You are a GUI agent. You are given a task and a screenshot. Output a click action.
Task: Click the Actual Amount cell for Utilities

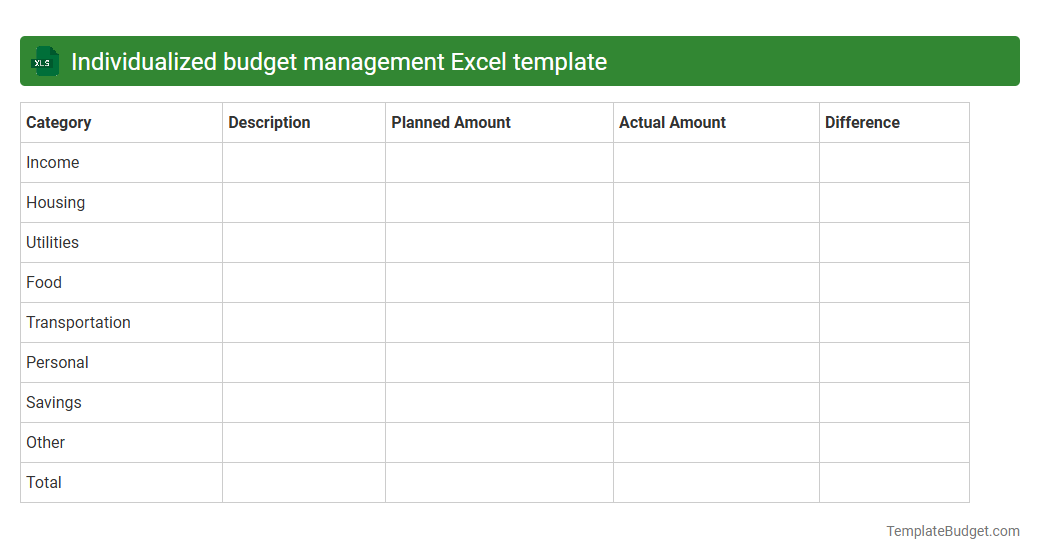[716, 243]
